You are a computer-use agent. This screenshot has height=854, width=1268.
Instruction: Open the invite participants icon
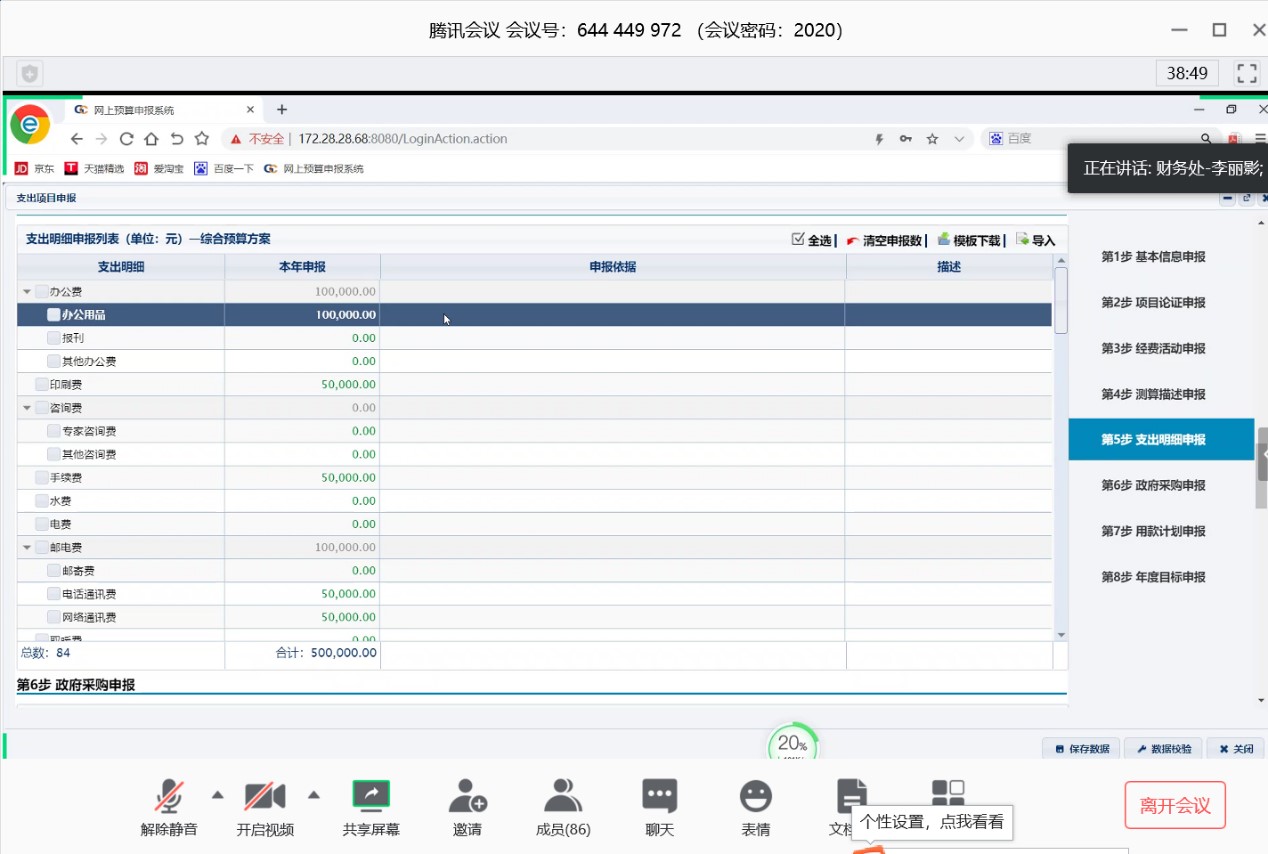coord(467,797)
